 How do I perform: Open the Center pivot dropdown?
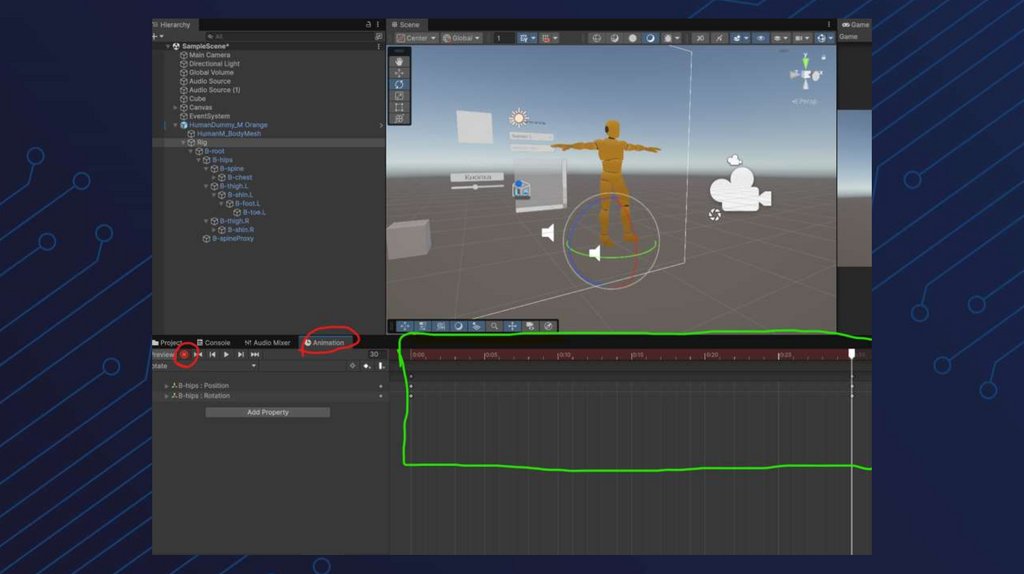416,38
